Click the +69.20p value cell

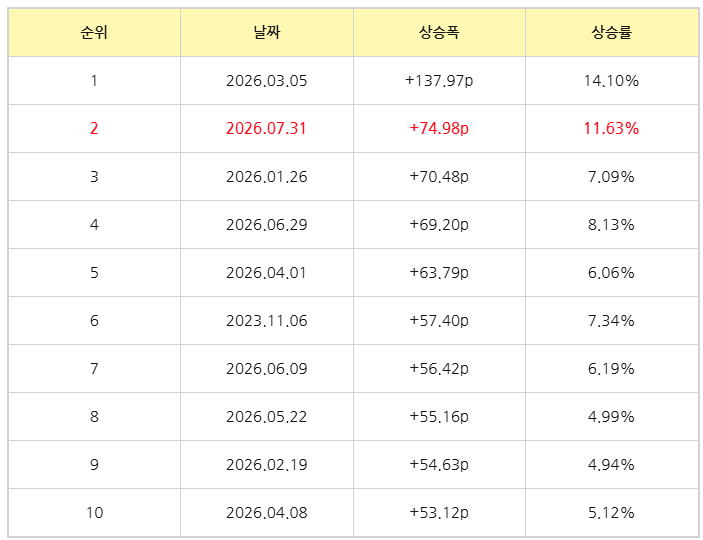point(439,225)
